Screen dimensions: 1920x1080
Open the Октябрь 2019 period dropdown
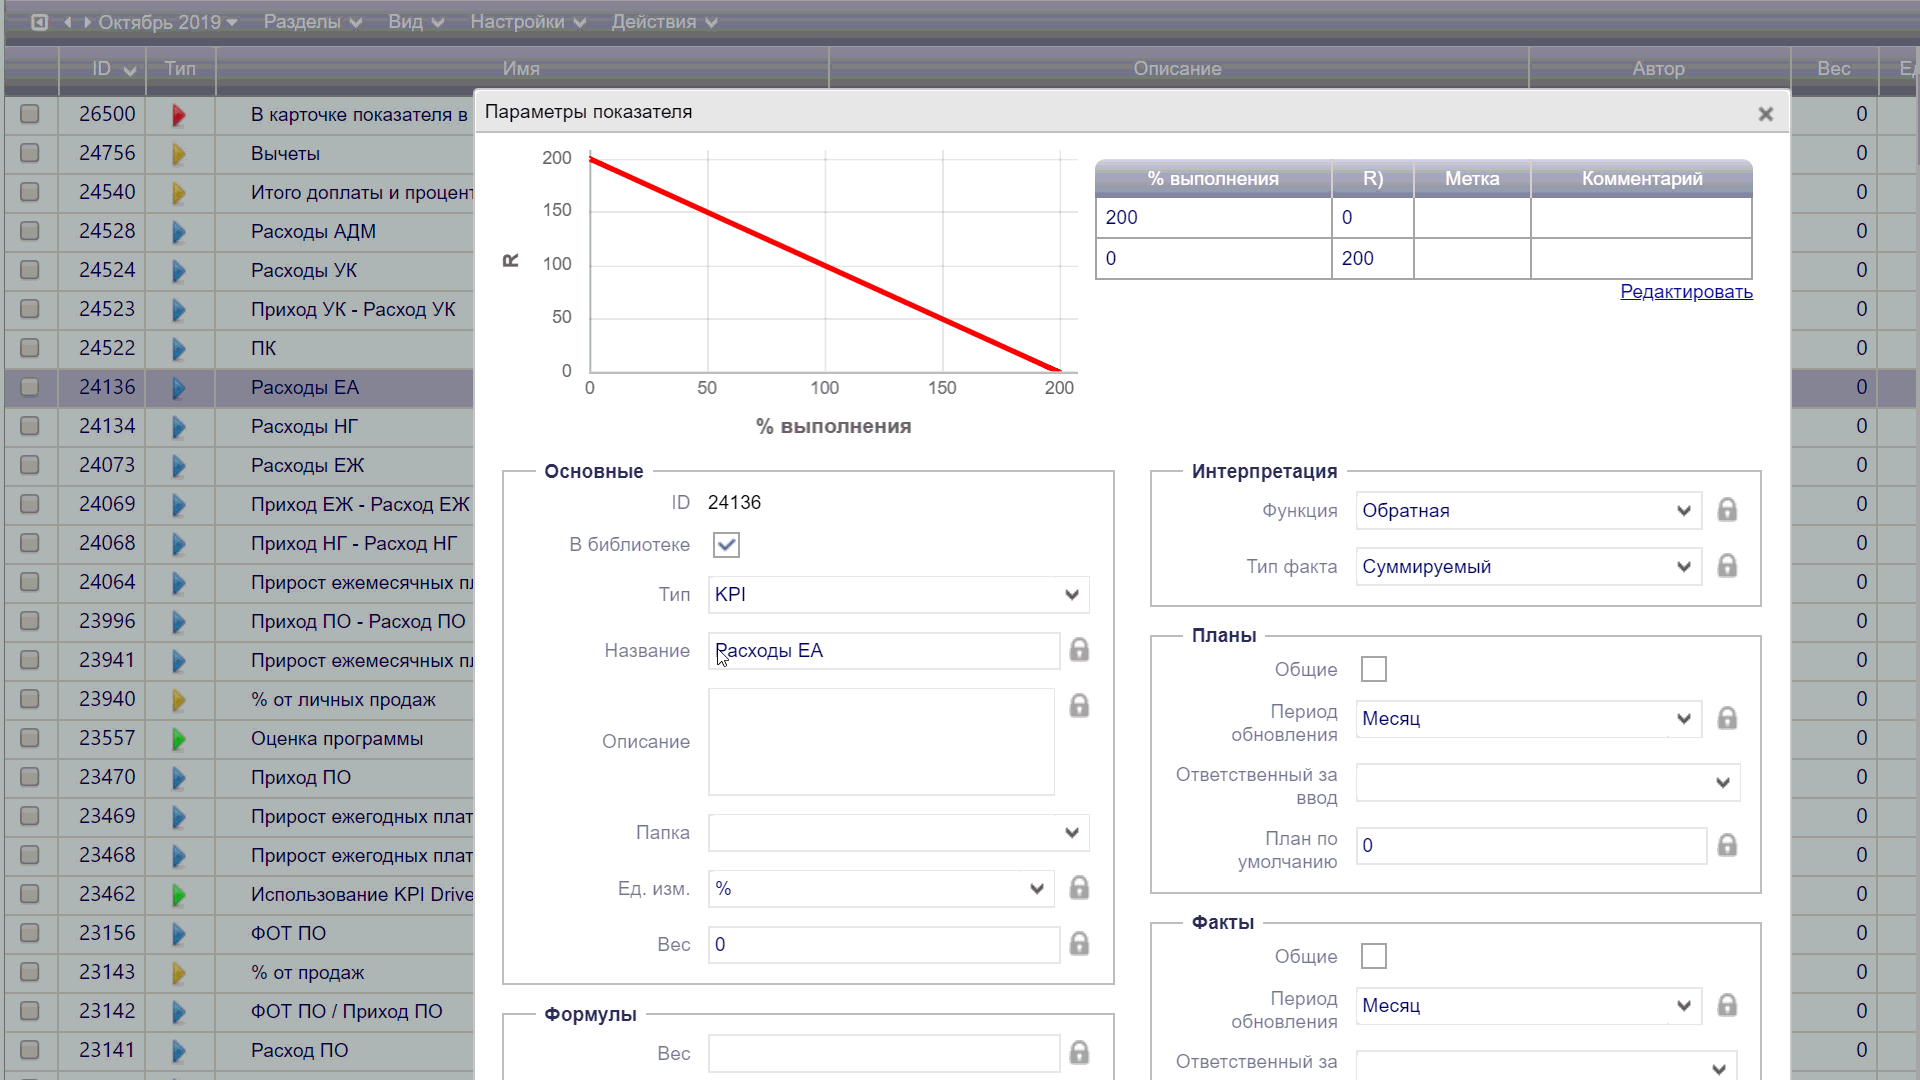click(x=167, y=22)
